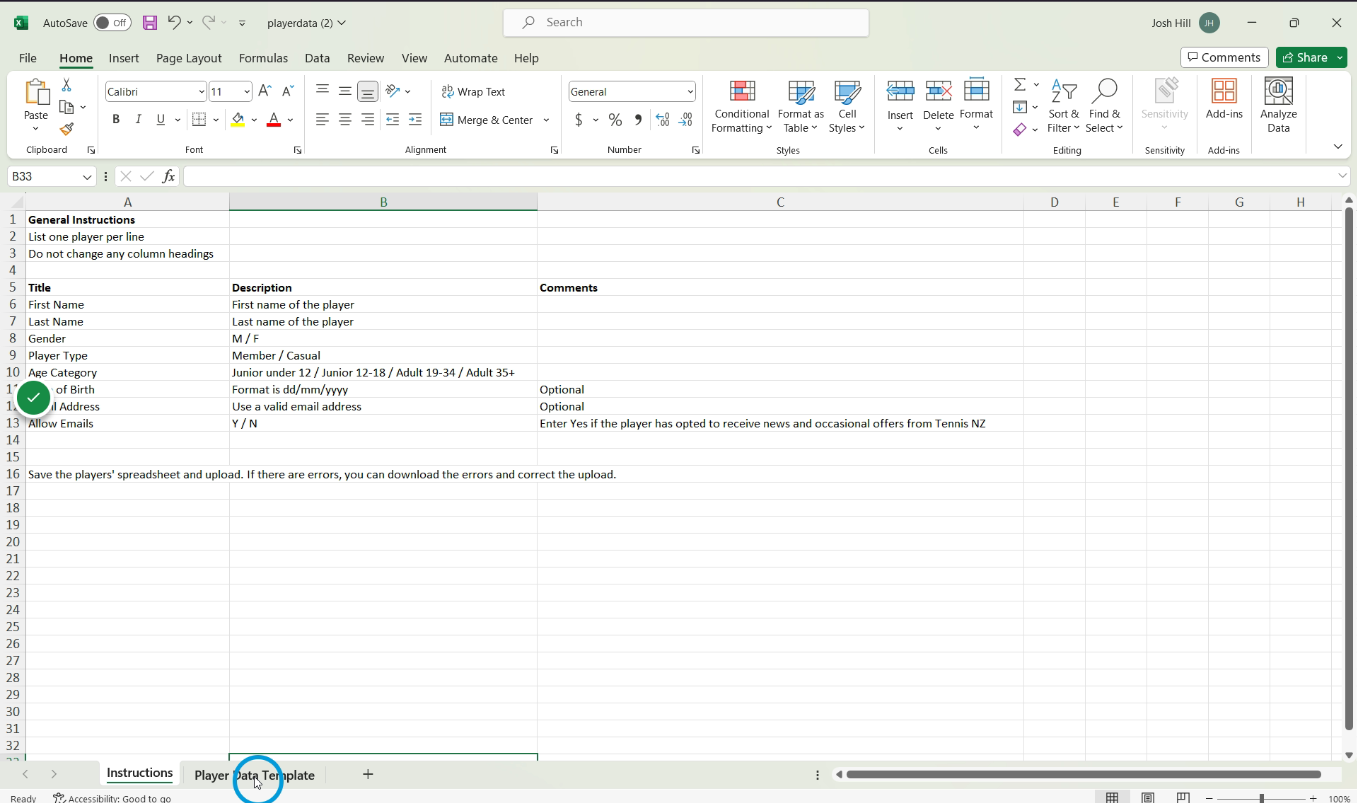This screenshot has width=1357, height=803.
Task: Click the Borders icon
Action: tap(199, 120)
